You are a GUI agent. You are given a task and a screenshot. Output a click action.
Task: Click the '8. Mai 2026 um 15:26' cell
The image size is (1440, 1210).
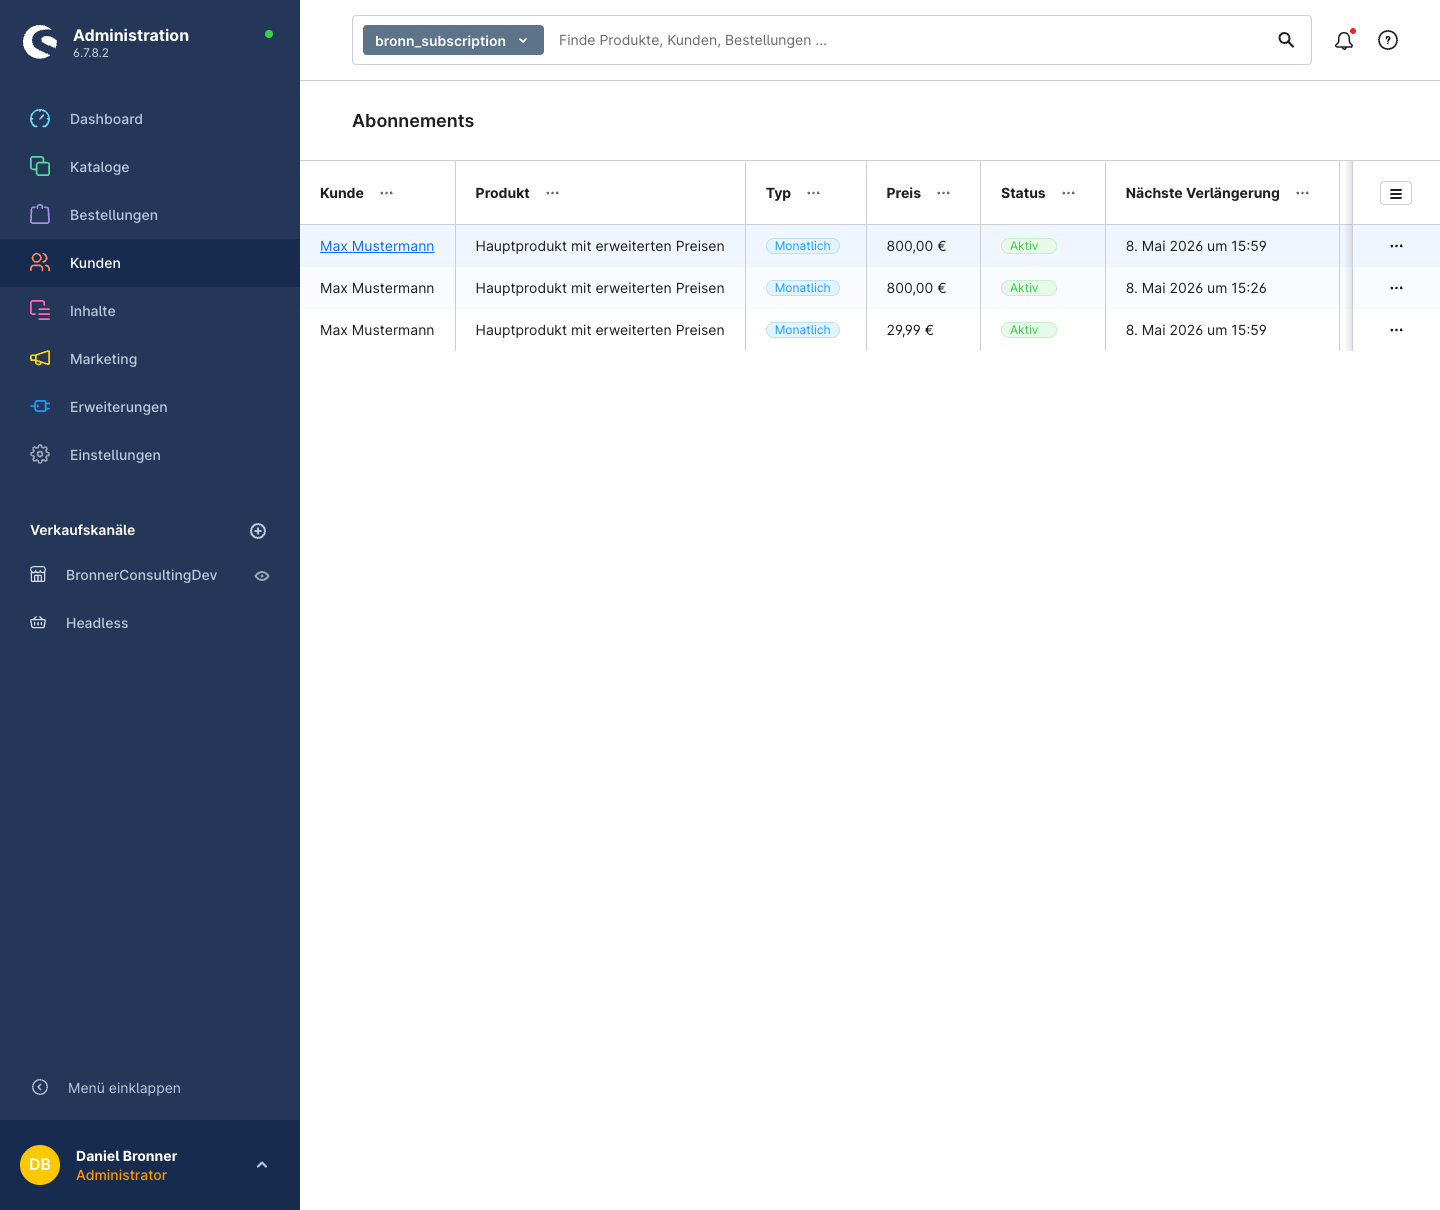tap(1222, 288)
